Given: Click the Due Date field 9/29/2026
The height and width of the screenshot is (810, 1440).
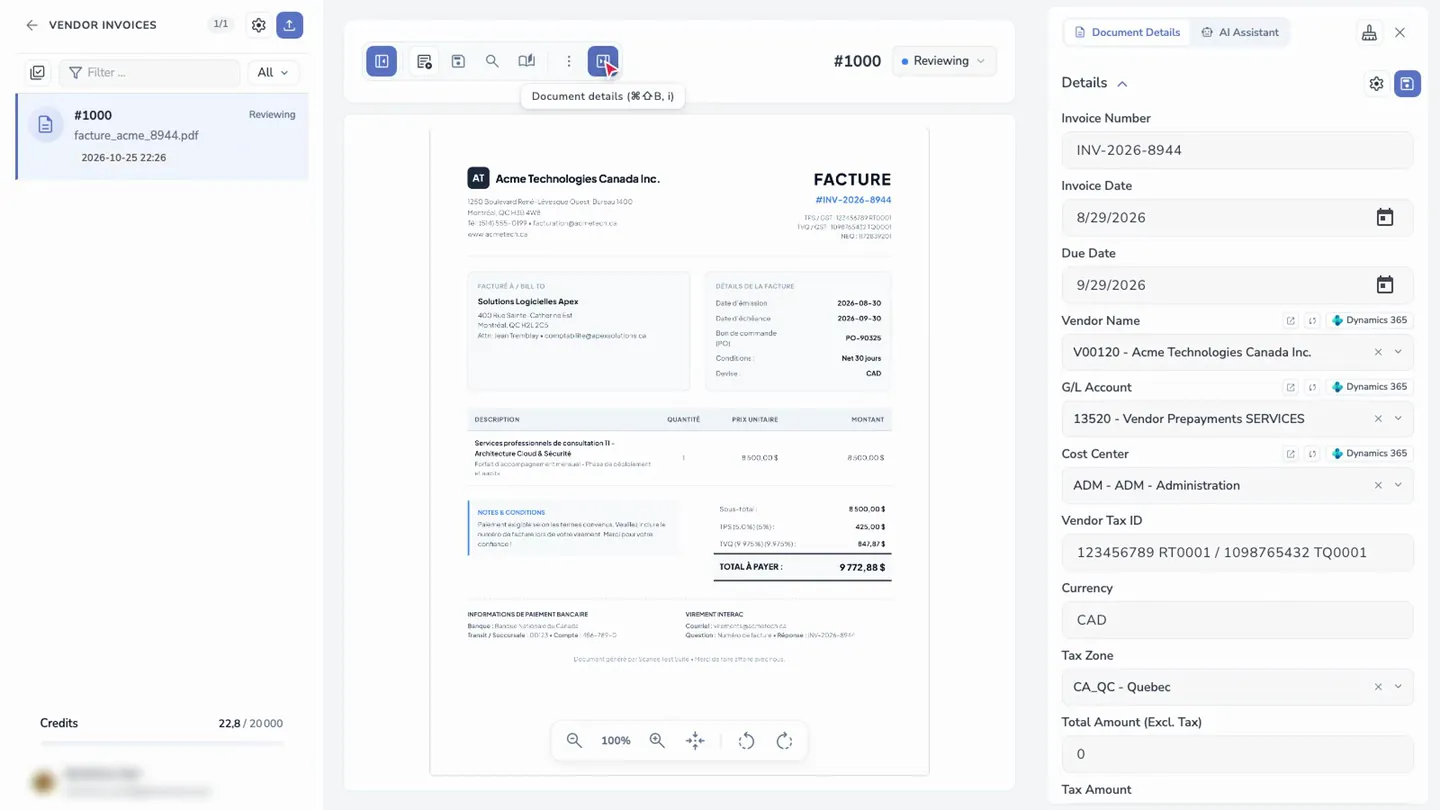Looking at the screenshot, I should [x=1237, y=285].
